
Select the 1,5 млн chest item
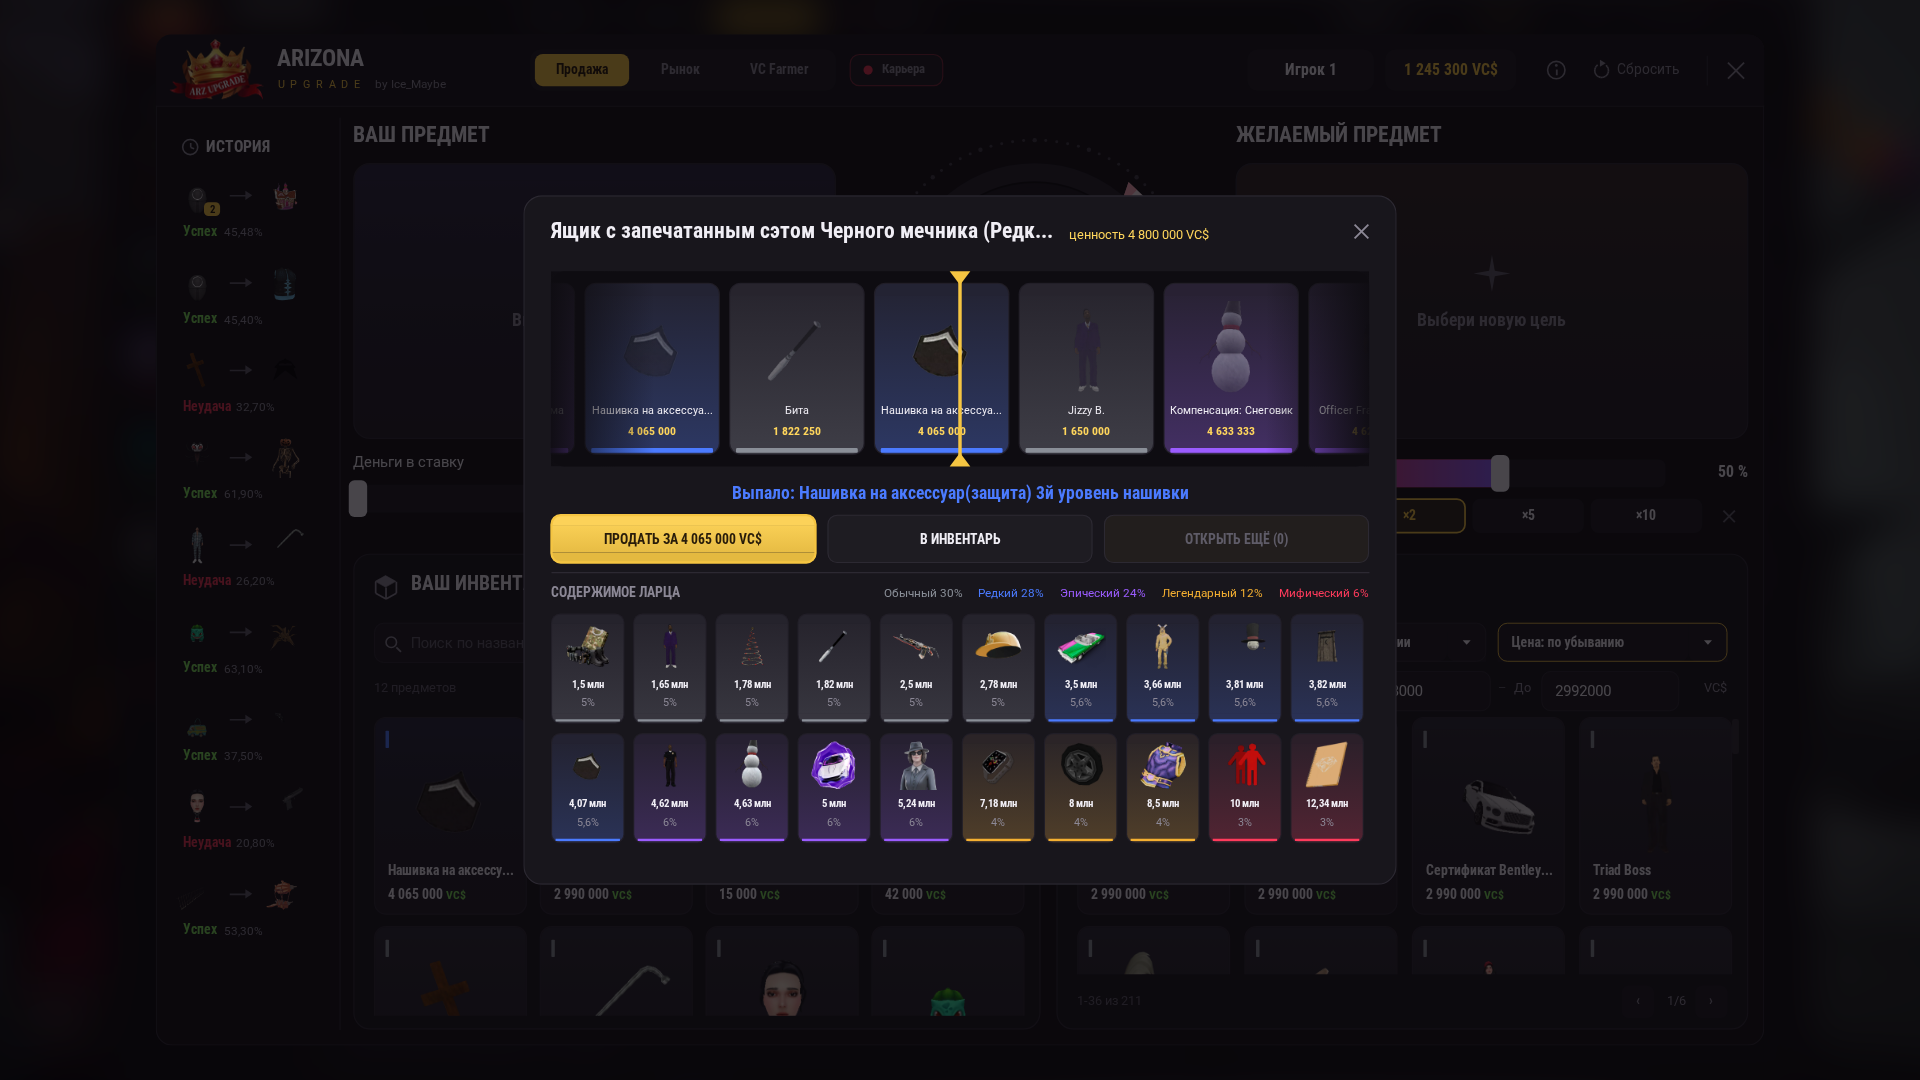[x=588, y=668]
